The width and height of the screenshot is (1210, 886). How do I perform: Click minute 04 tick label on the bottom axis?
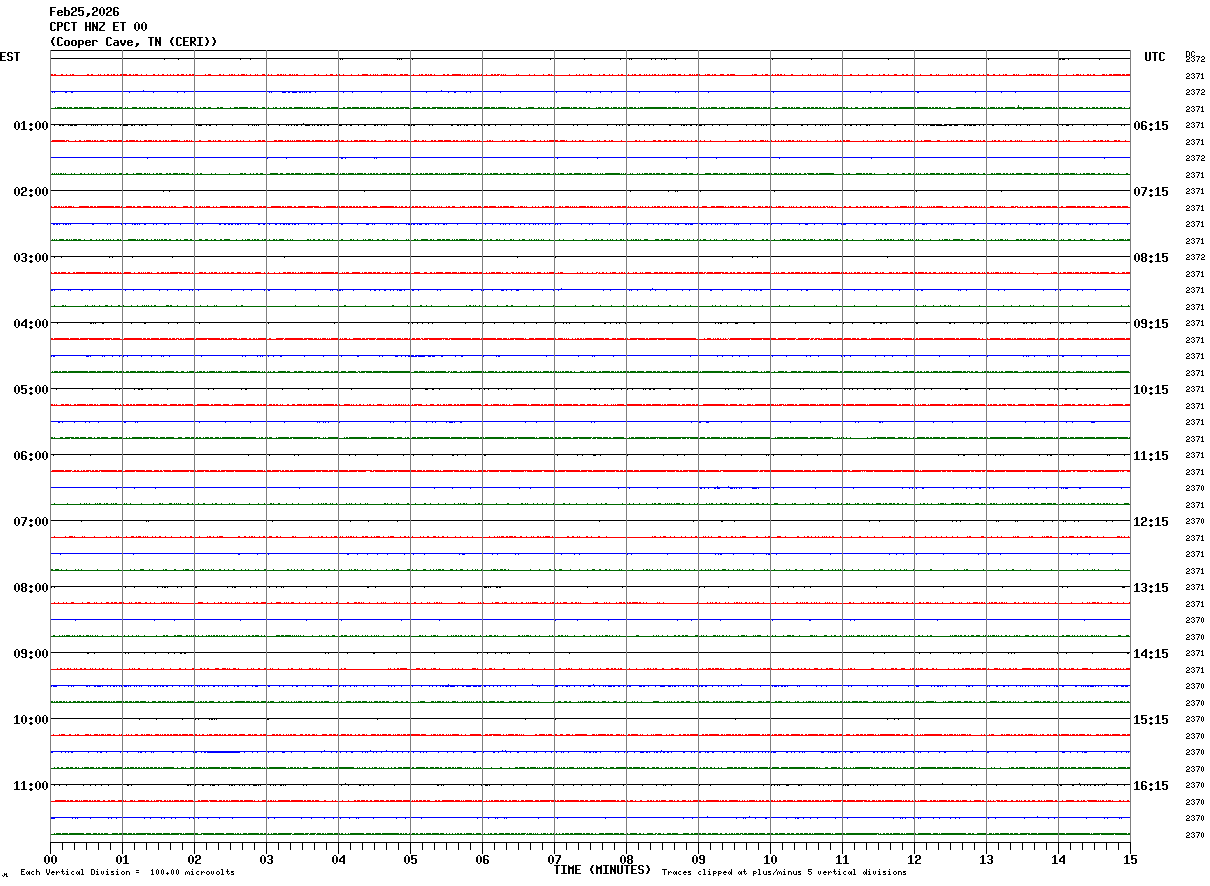[338, 859]
